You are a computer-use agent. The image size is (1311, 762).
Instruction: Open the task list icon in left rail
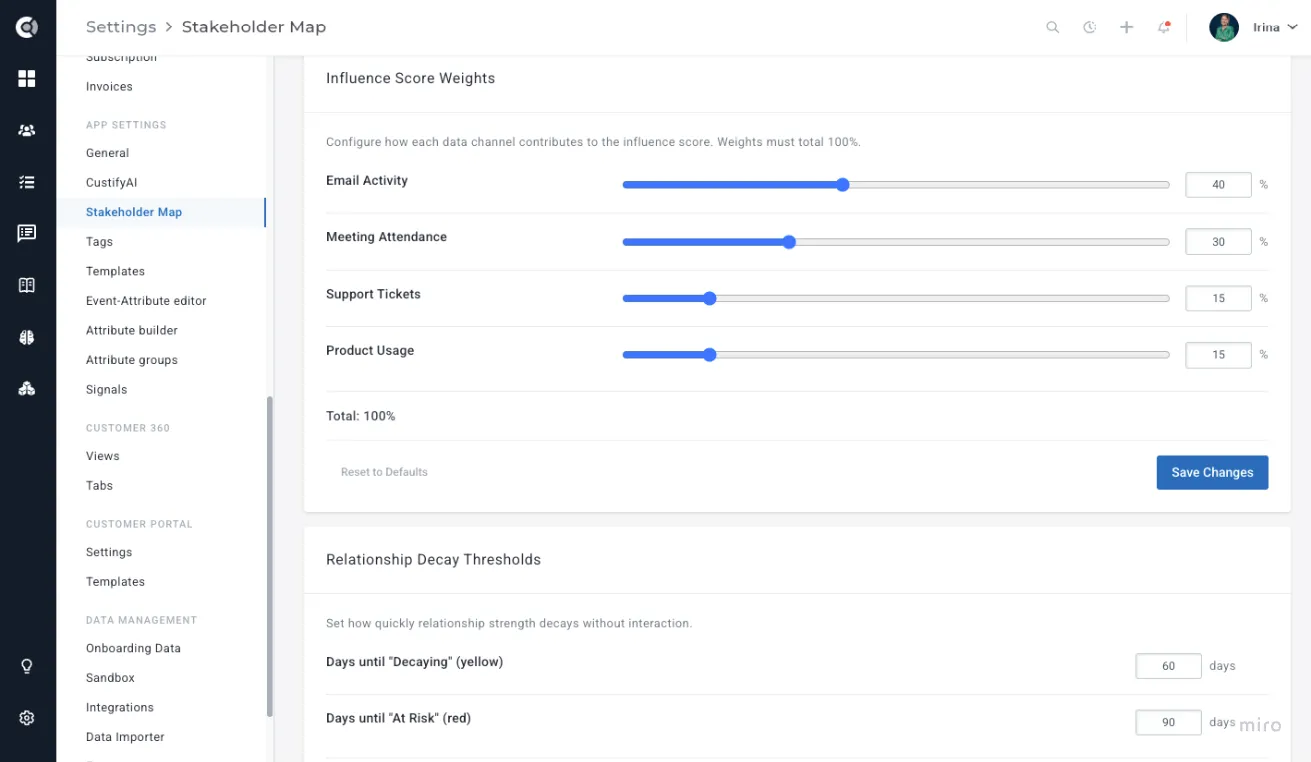point(27,183)
